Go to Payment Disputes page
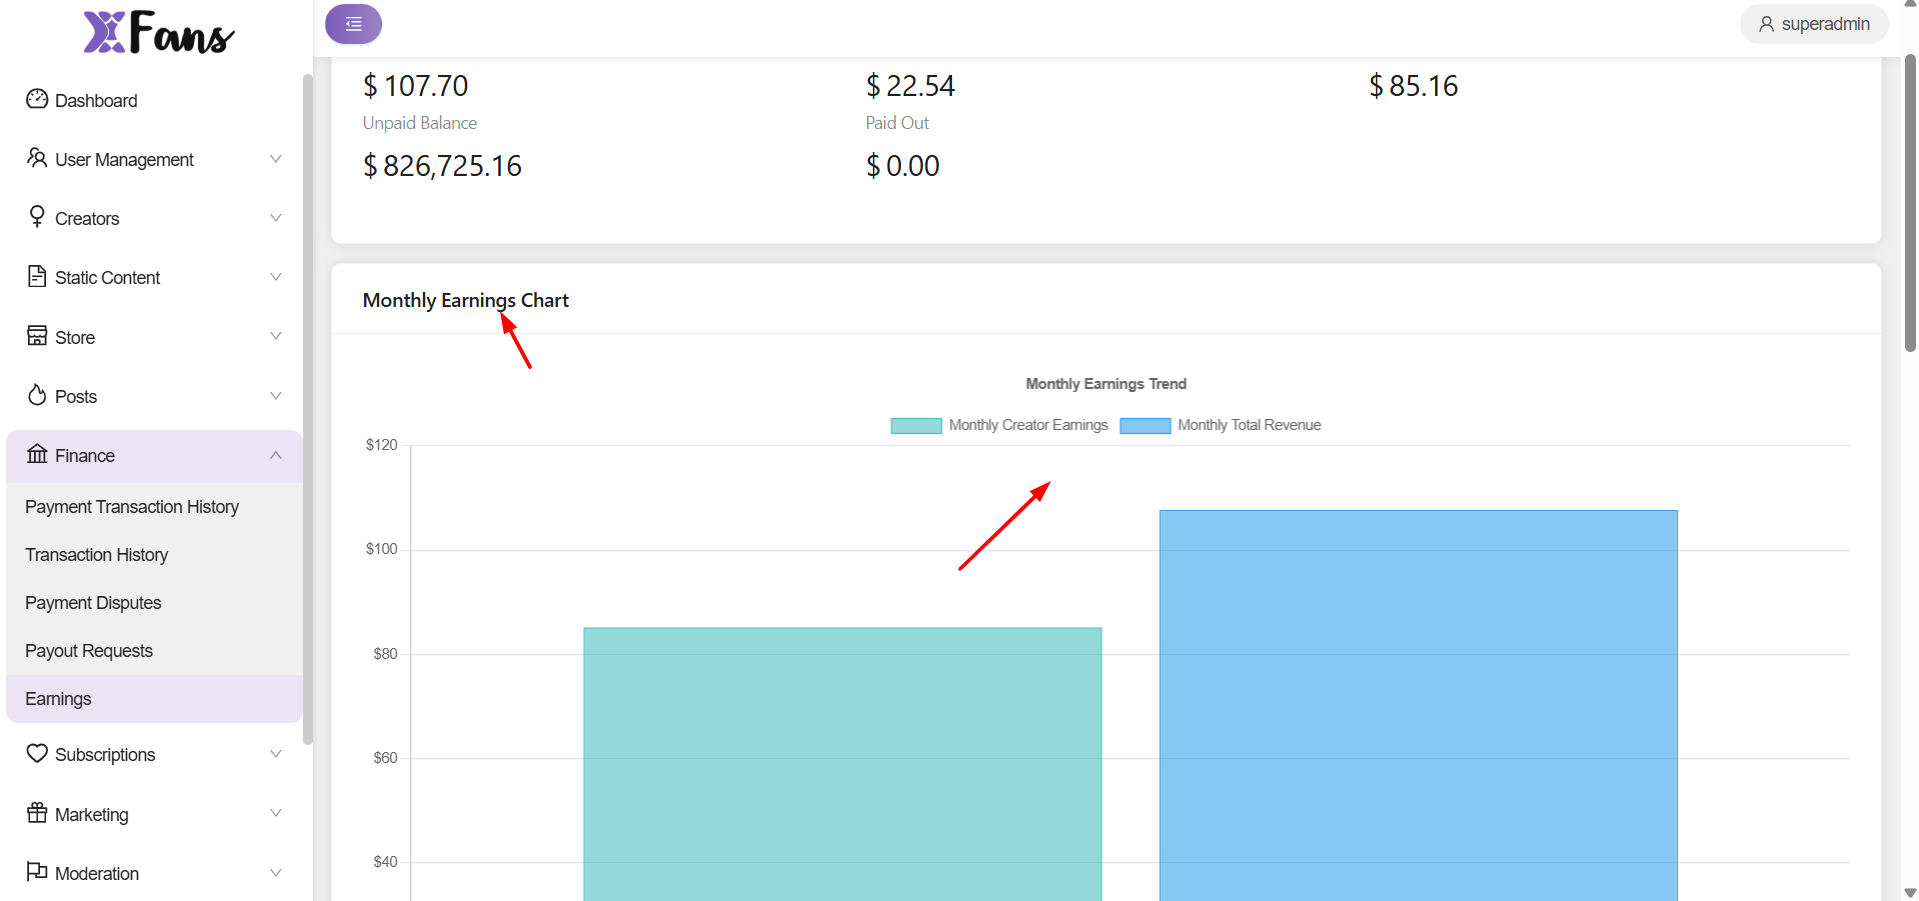Image resolution: width=1919 pixels, height=901 pixels. click(93, 603)
